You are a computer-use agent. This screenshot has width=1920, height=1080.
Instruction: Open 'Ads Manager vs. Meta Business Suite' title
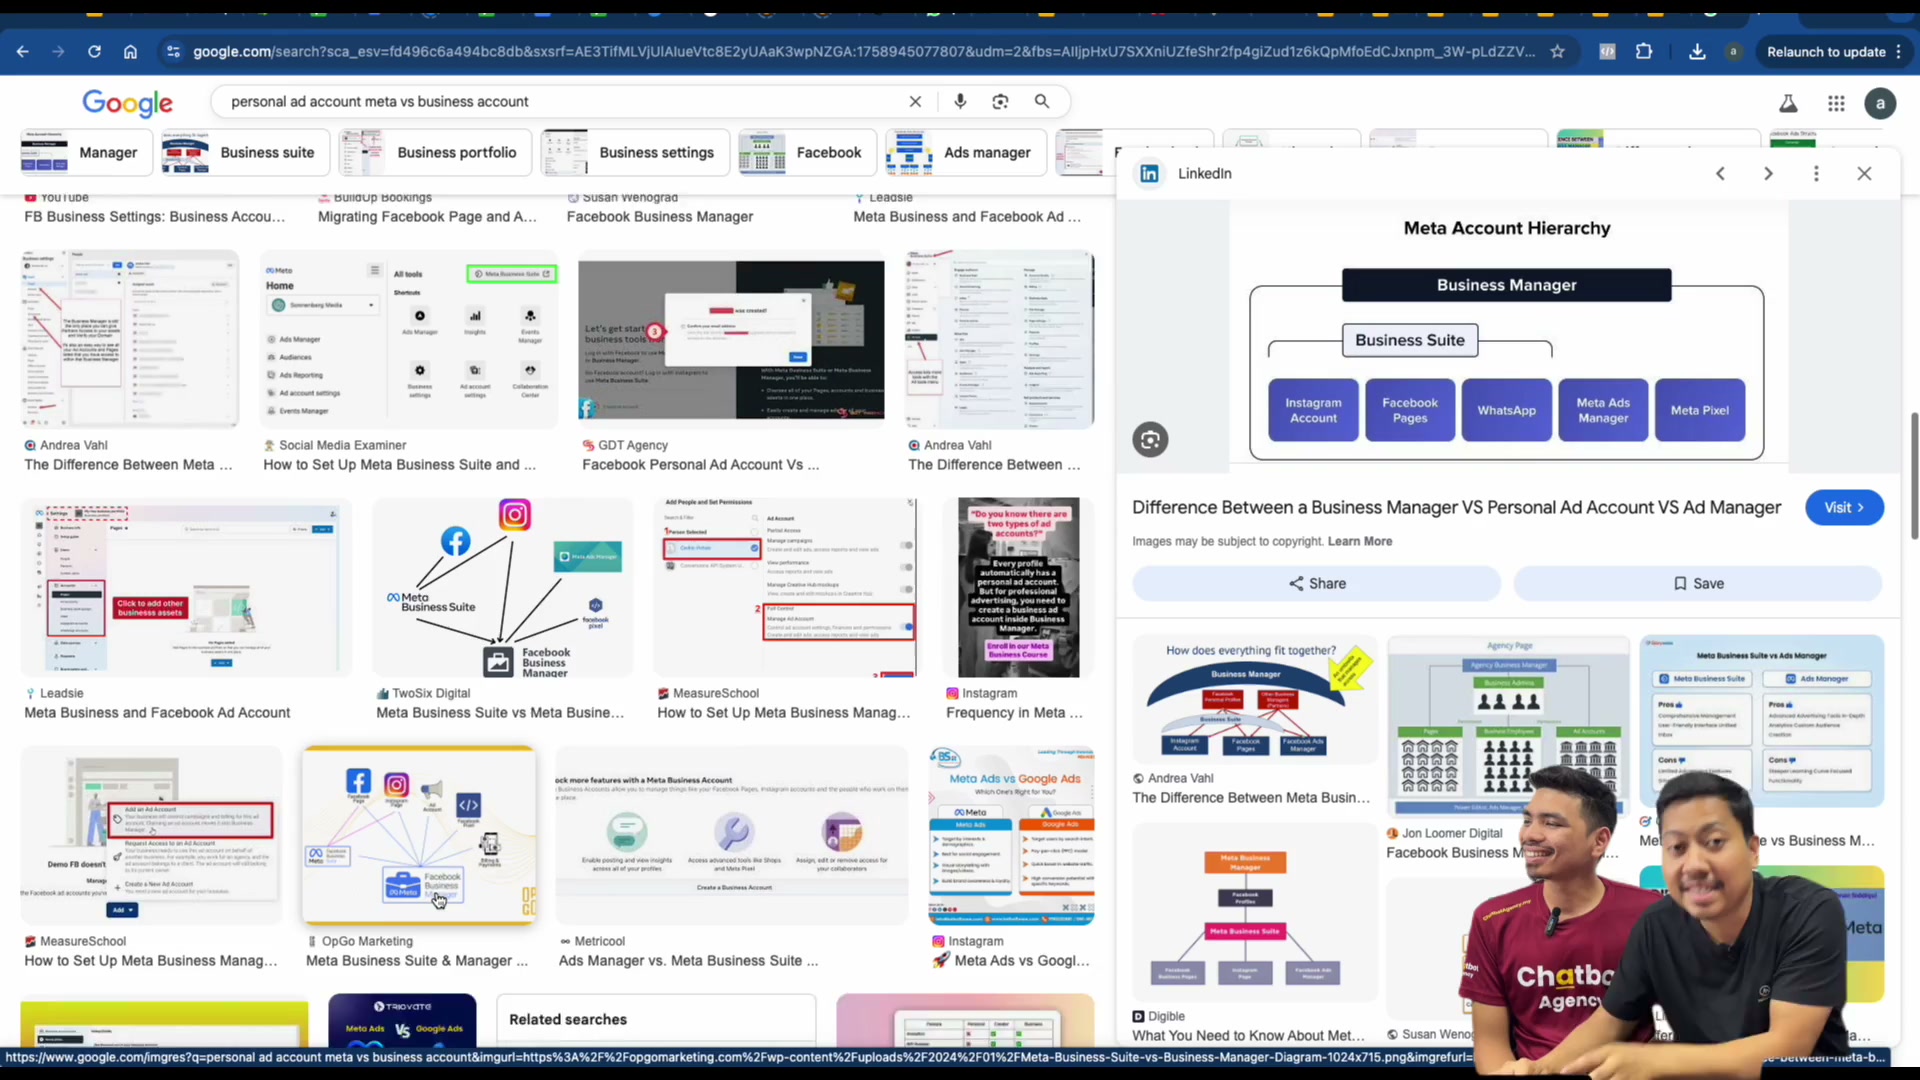tap(688, 961)
